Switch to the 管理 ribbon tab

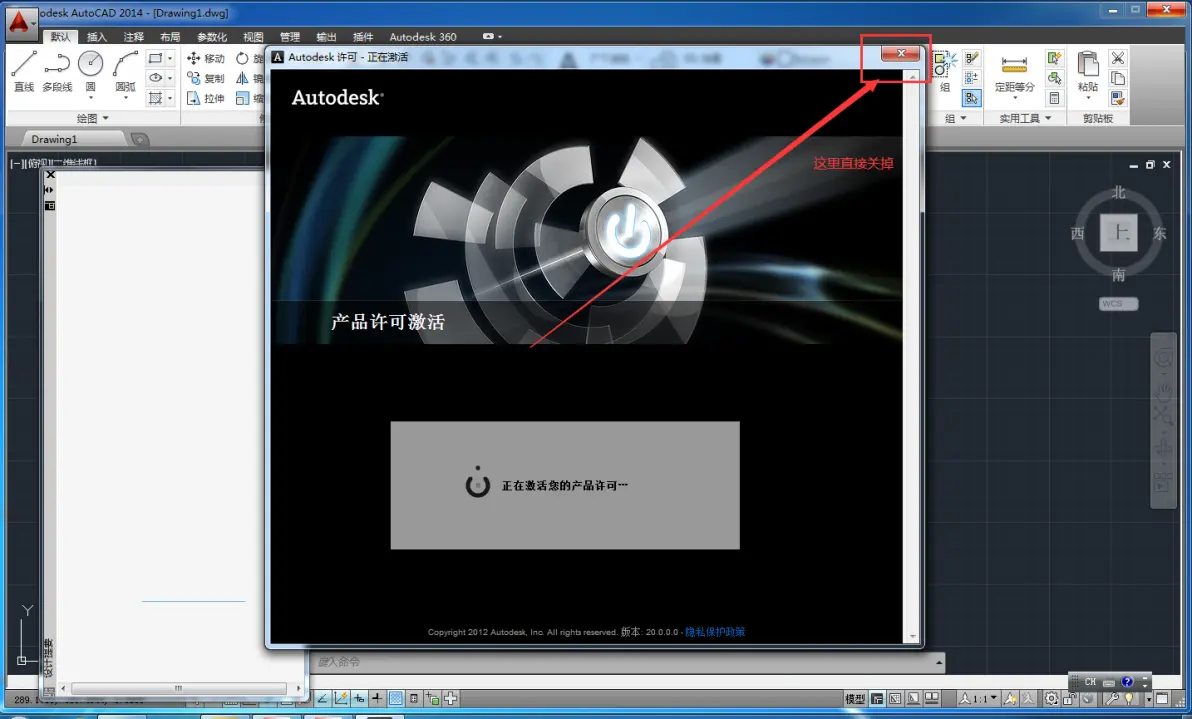(x=290, y=36)
